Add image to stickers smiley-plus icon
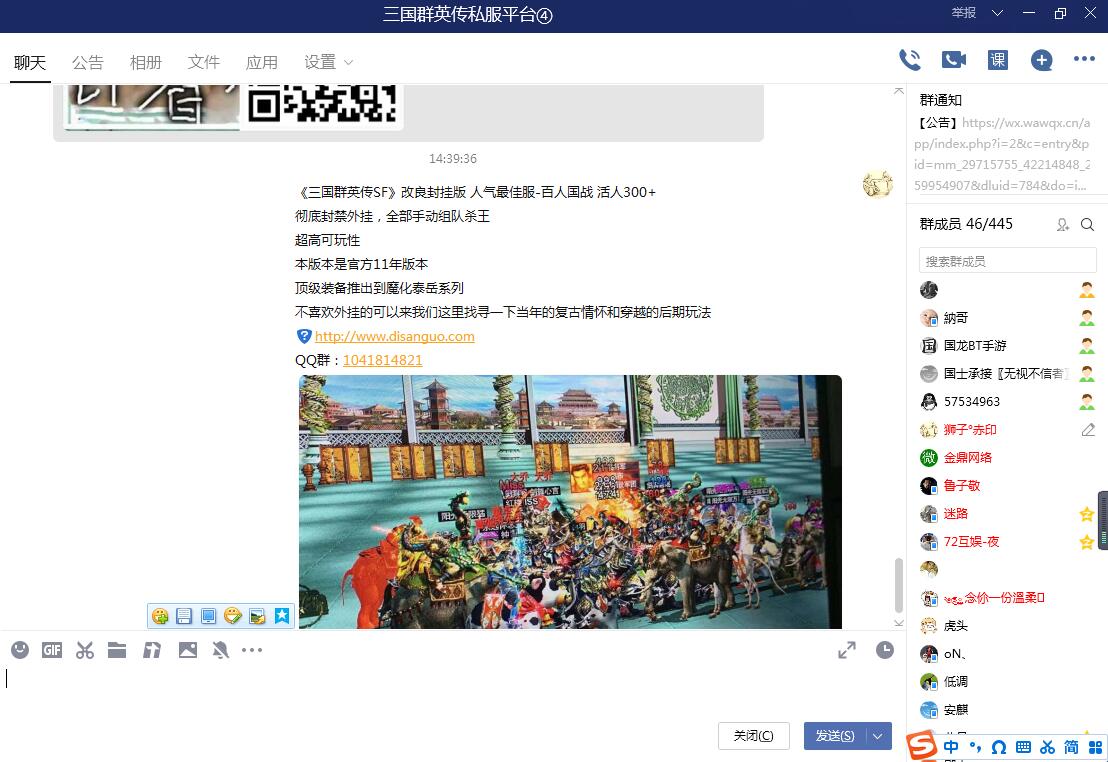Image resolution: width=1108 pixels, height=762 pixels. coord(160,616)
